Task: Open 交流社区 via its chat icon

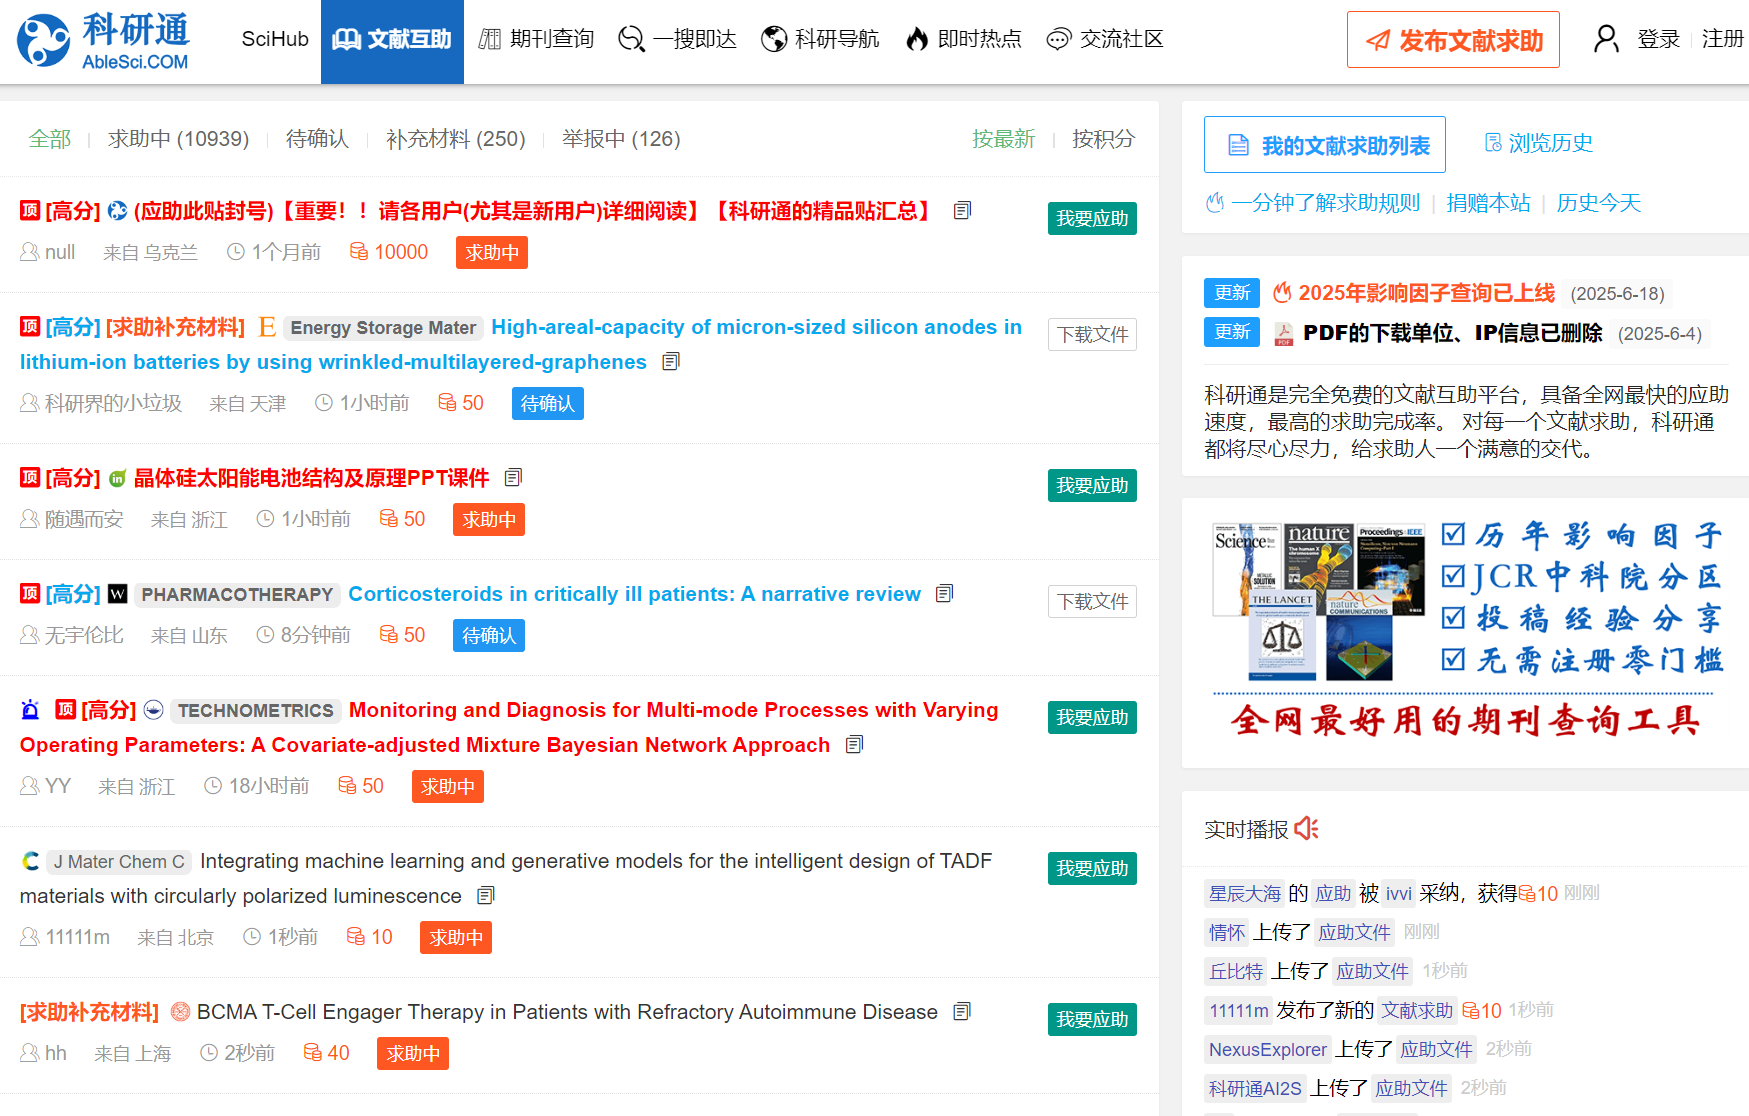Action: [x=1057, y=39]
